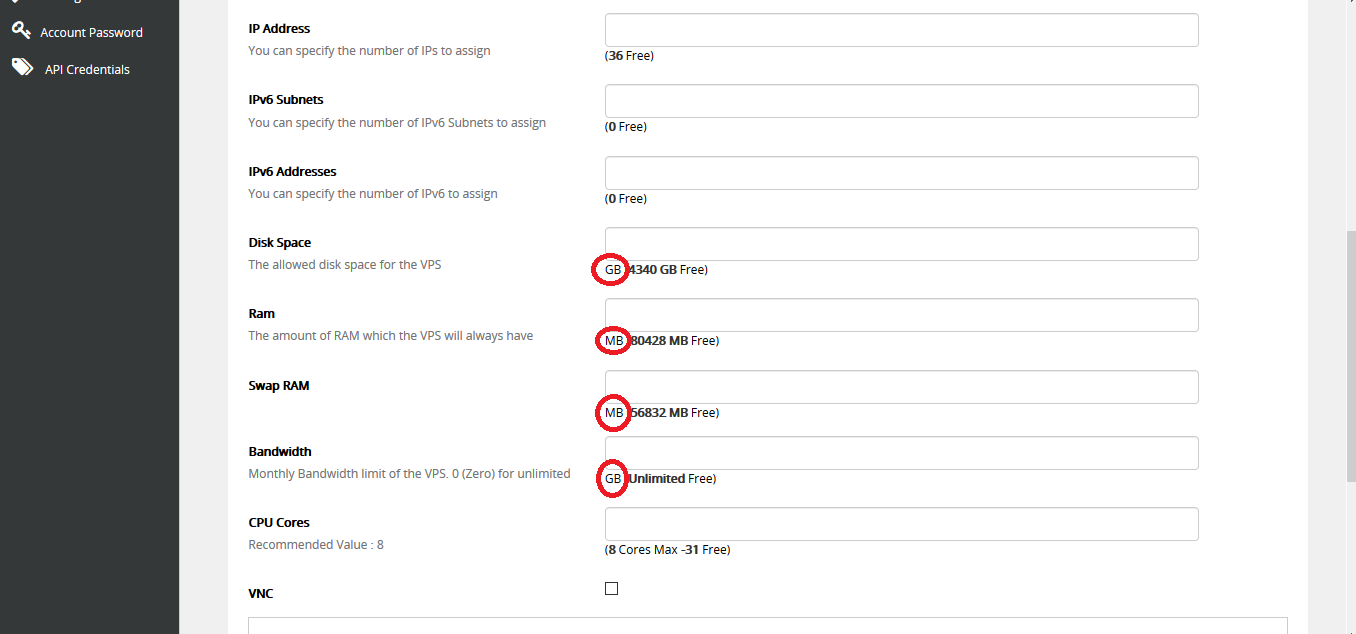This screenshot has width=1356, height=634.
Task: Click the MB unit label under Swap RAM
Action: (x=614, y=413)
